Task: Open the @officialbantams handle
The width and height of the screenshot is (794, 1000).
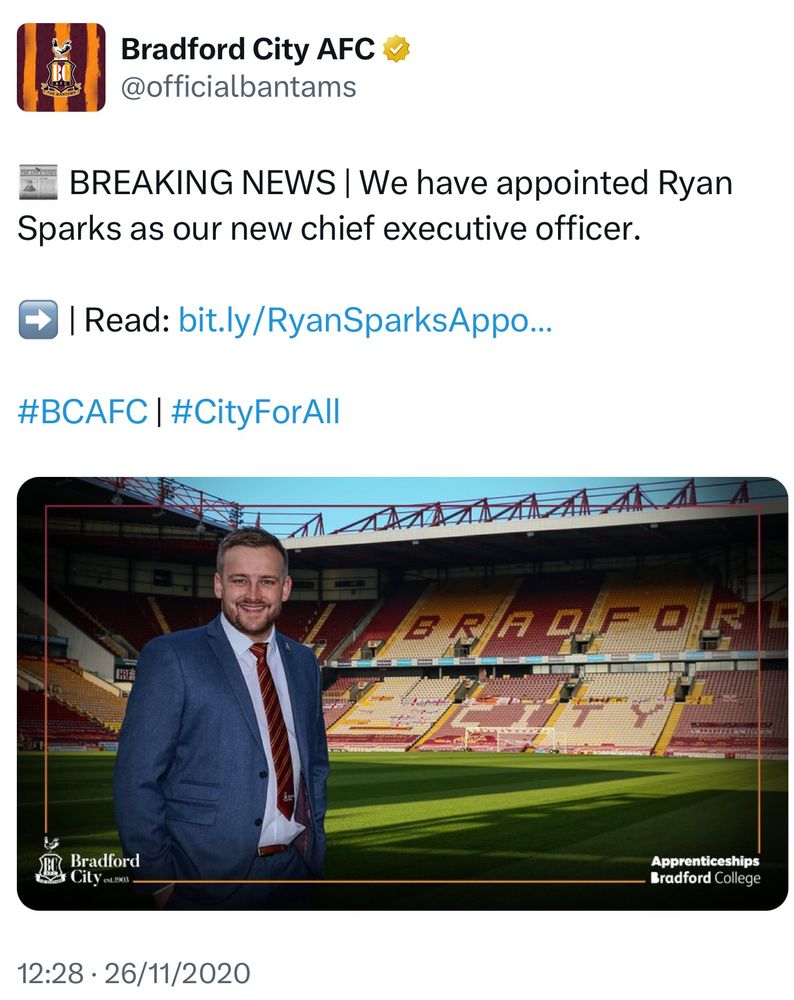Action: point(238,87)
